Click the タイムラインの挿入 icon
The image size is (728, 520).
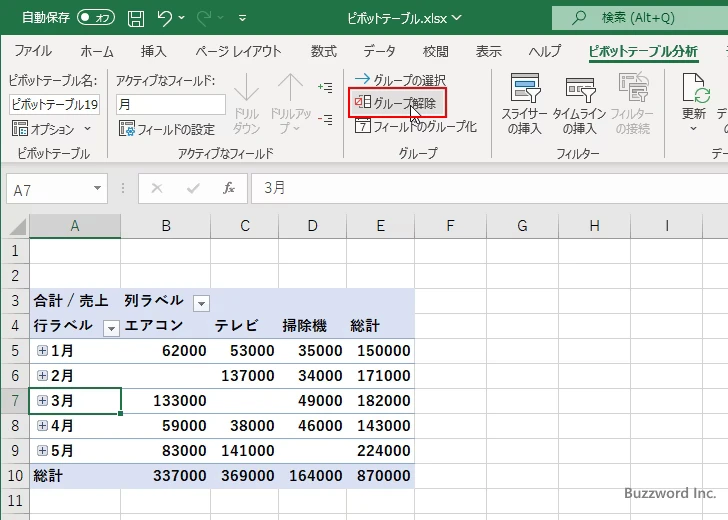(580, 90)
